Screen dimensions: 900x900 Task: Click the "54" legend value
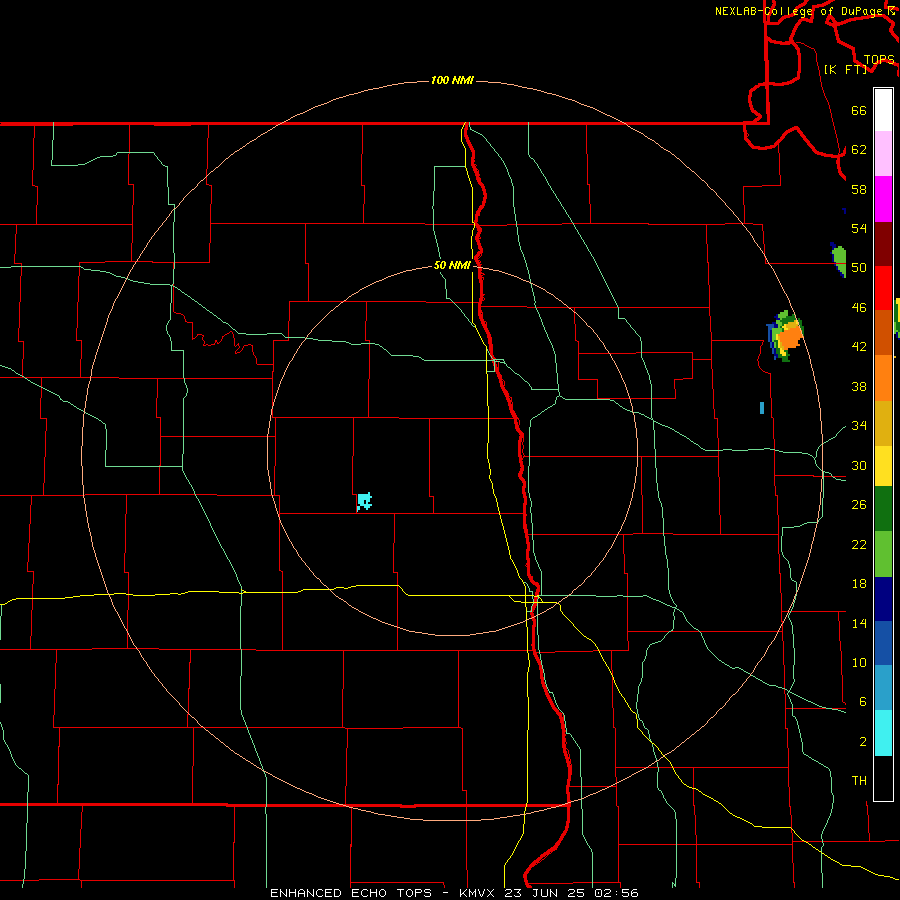pos(859,228)
